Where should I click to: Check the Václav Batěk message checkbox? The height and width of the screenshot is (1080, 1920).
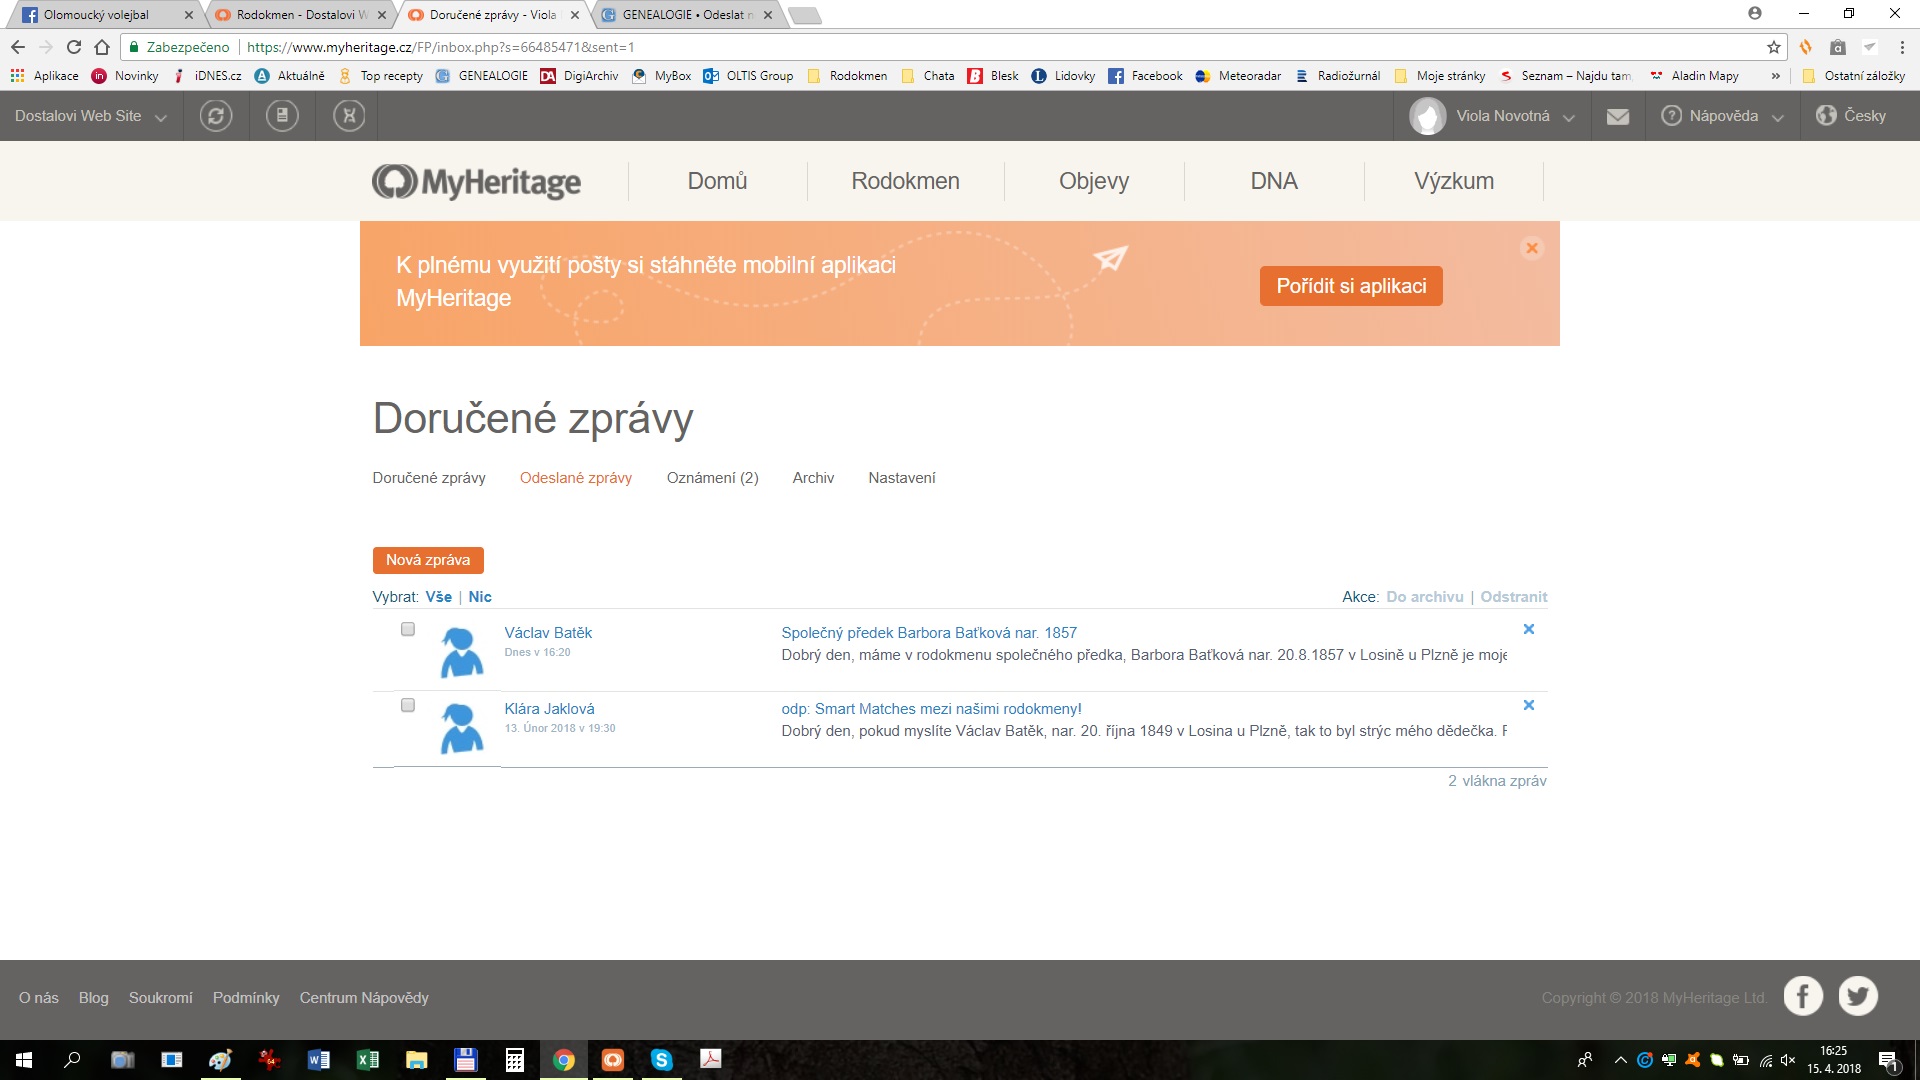click(408, 630)
